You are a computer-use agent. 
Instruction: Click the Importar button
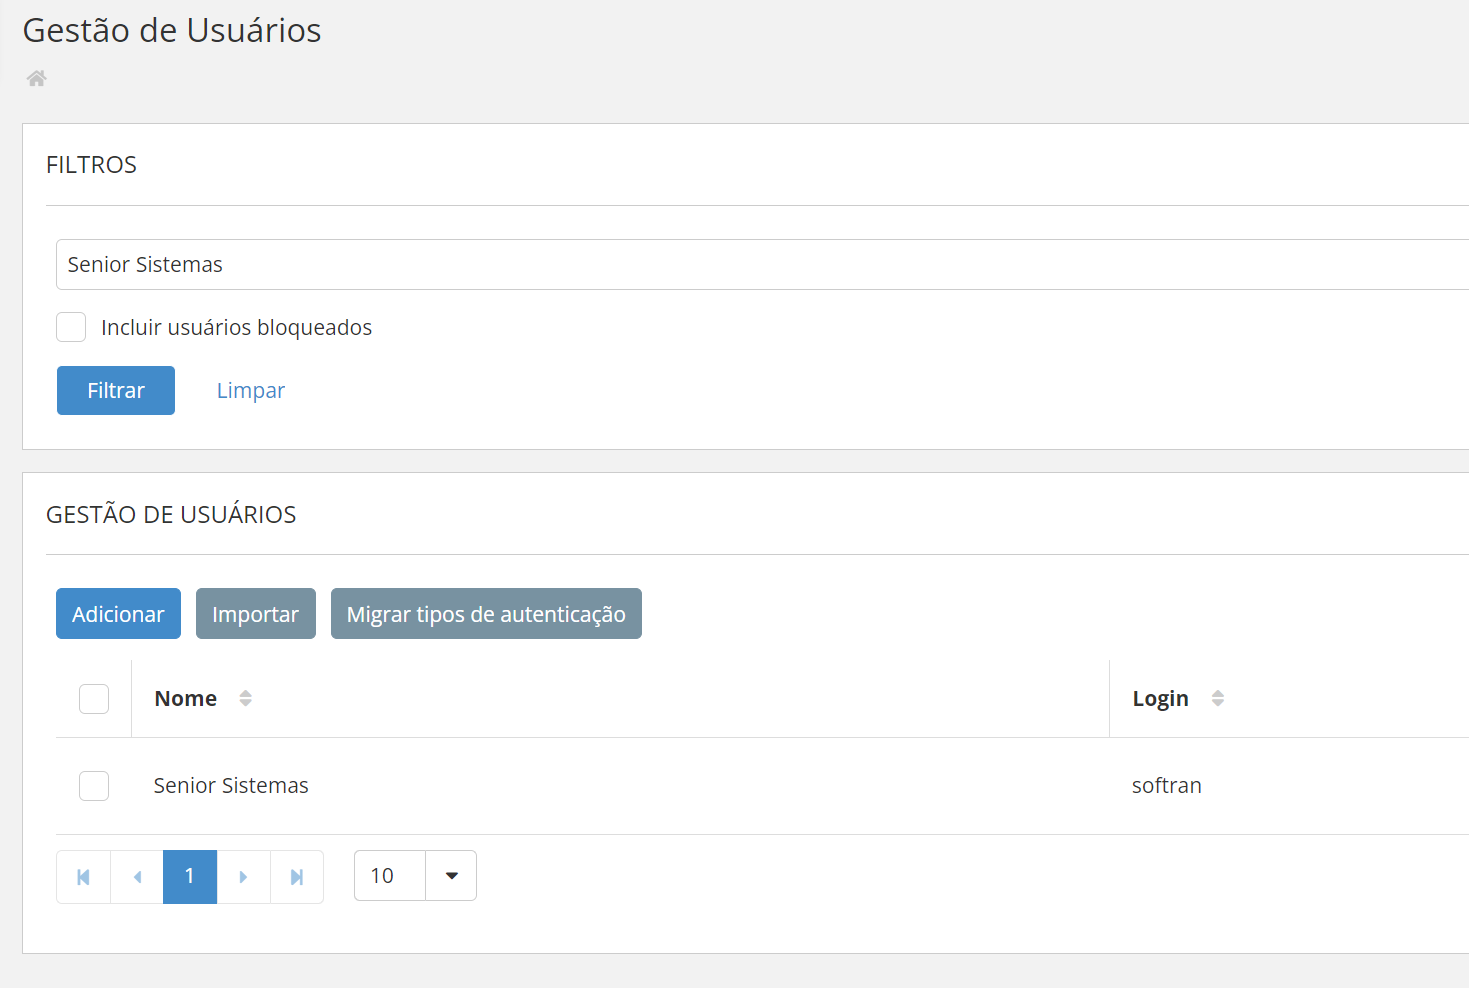pyautogui.click(x=256, y=614)
